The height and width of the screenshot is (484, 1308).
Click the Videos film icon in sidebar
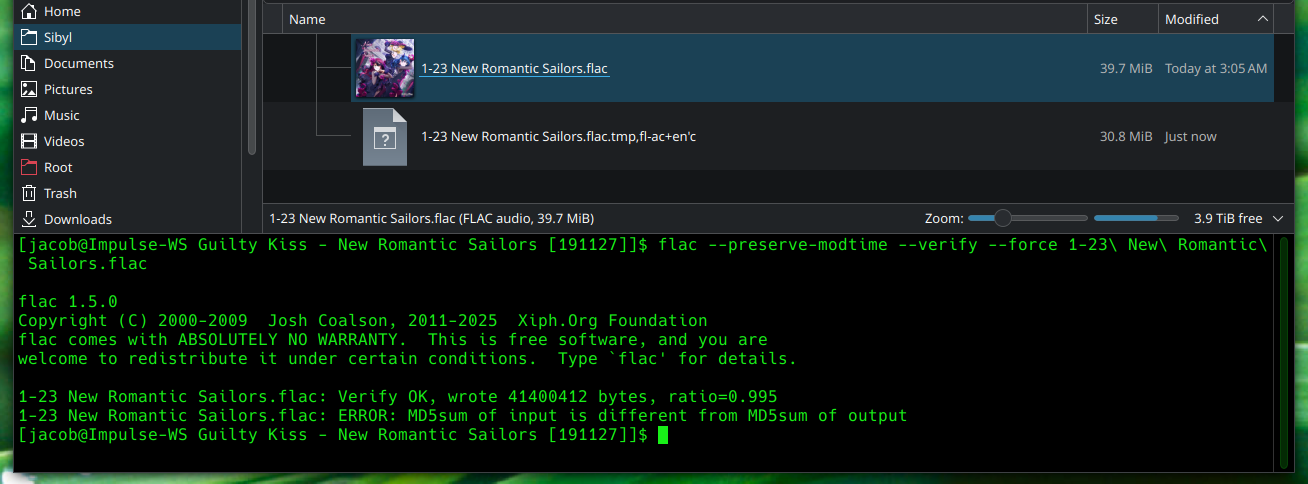28,141
